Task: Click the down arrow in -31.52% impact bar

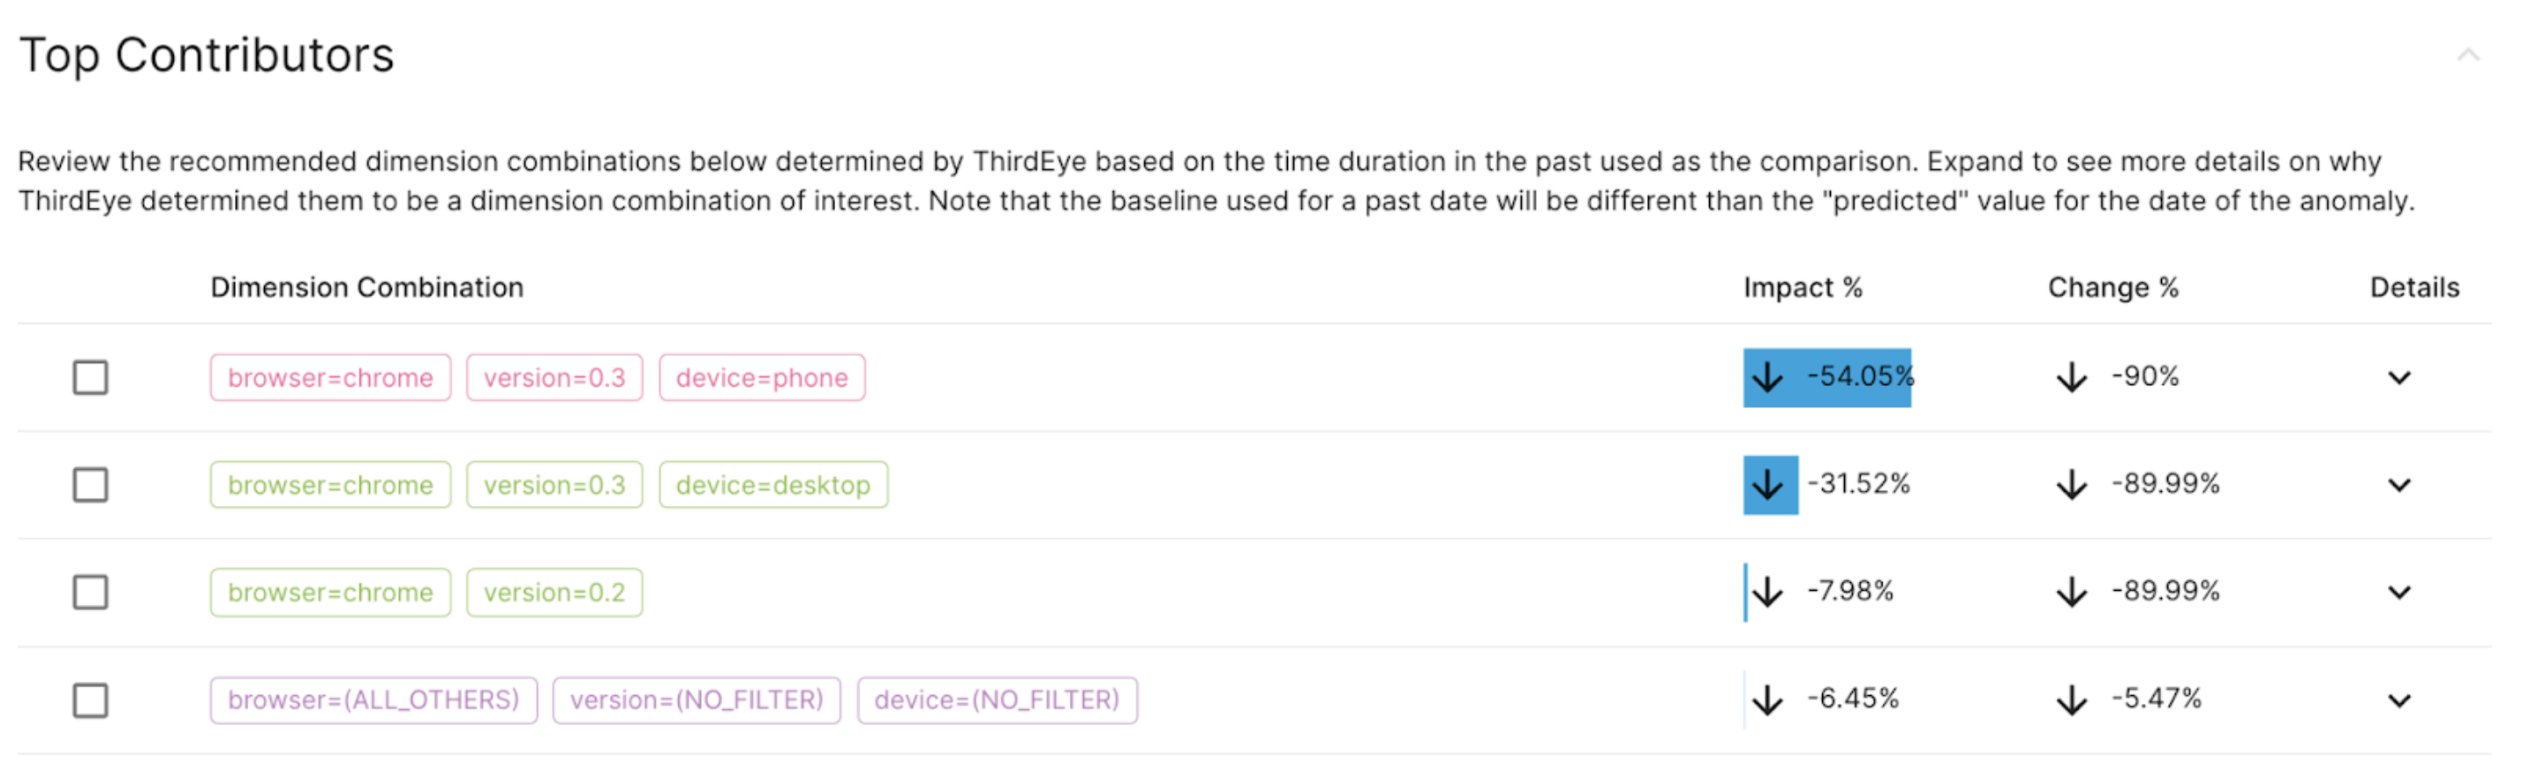Action: coord(1768,485)
